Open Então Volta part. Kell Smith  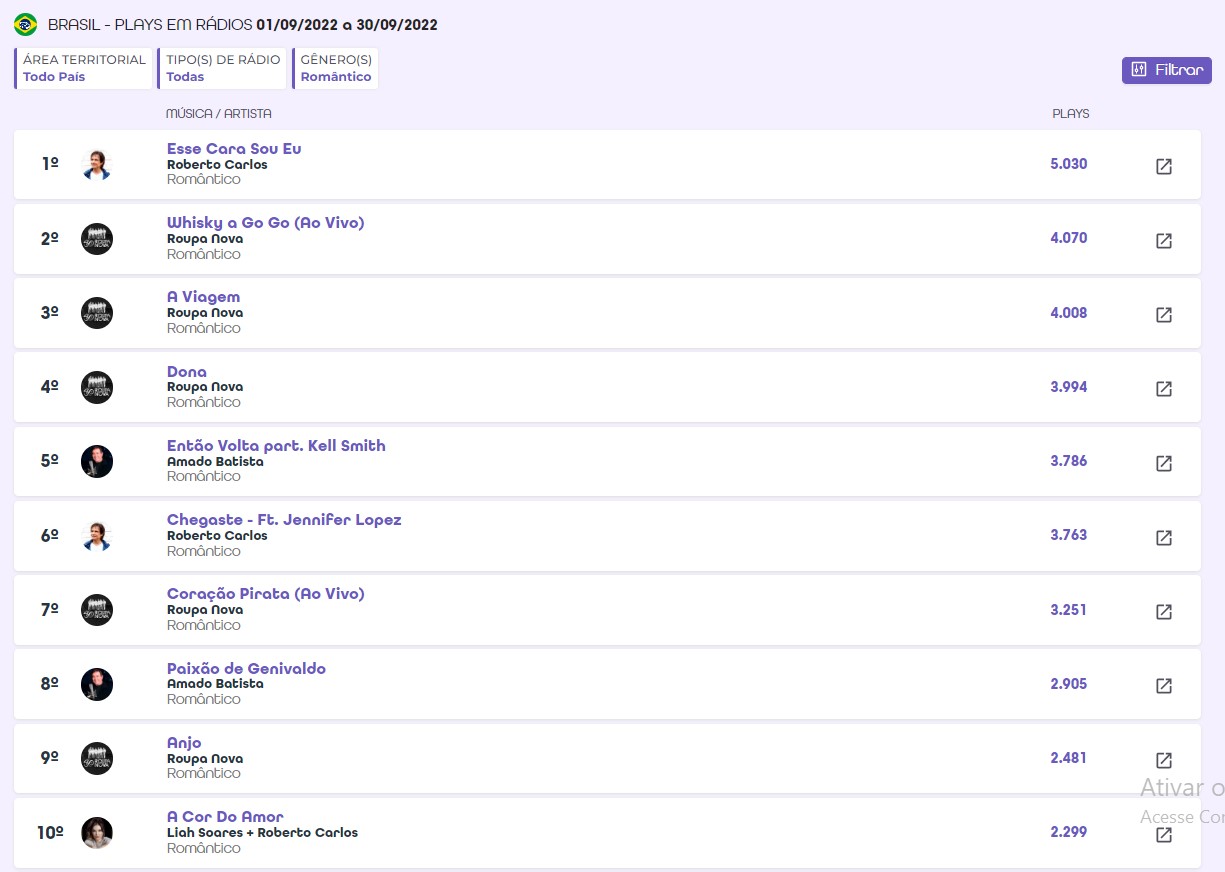coord(276,446)
